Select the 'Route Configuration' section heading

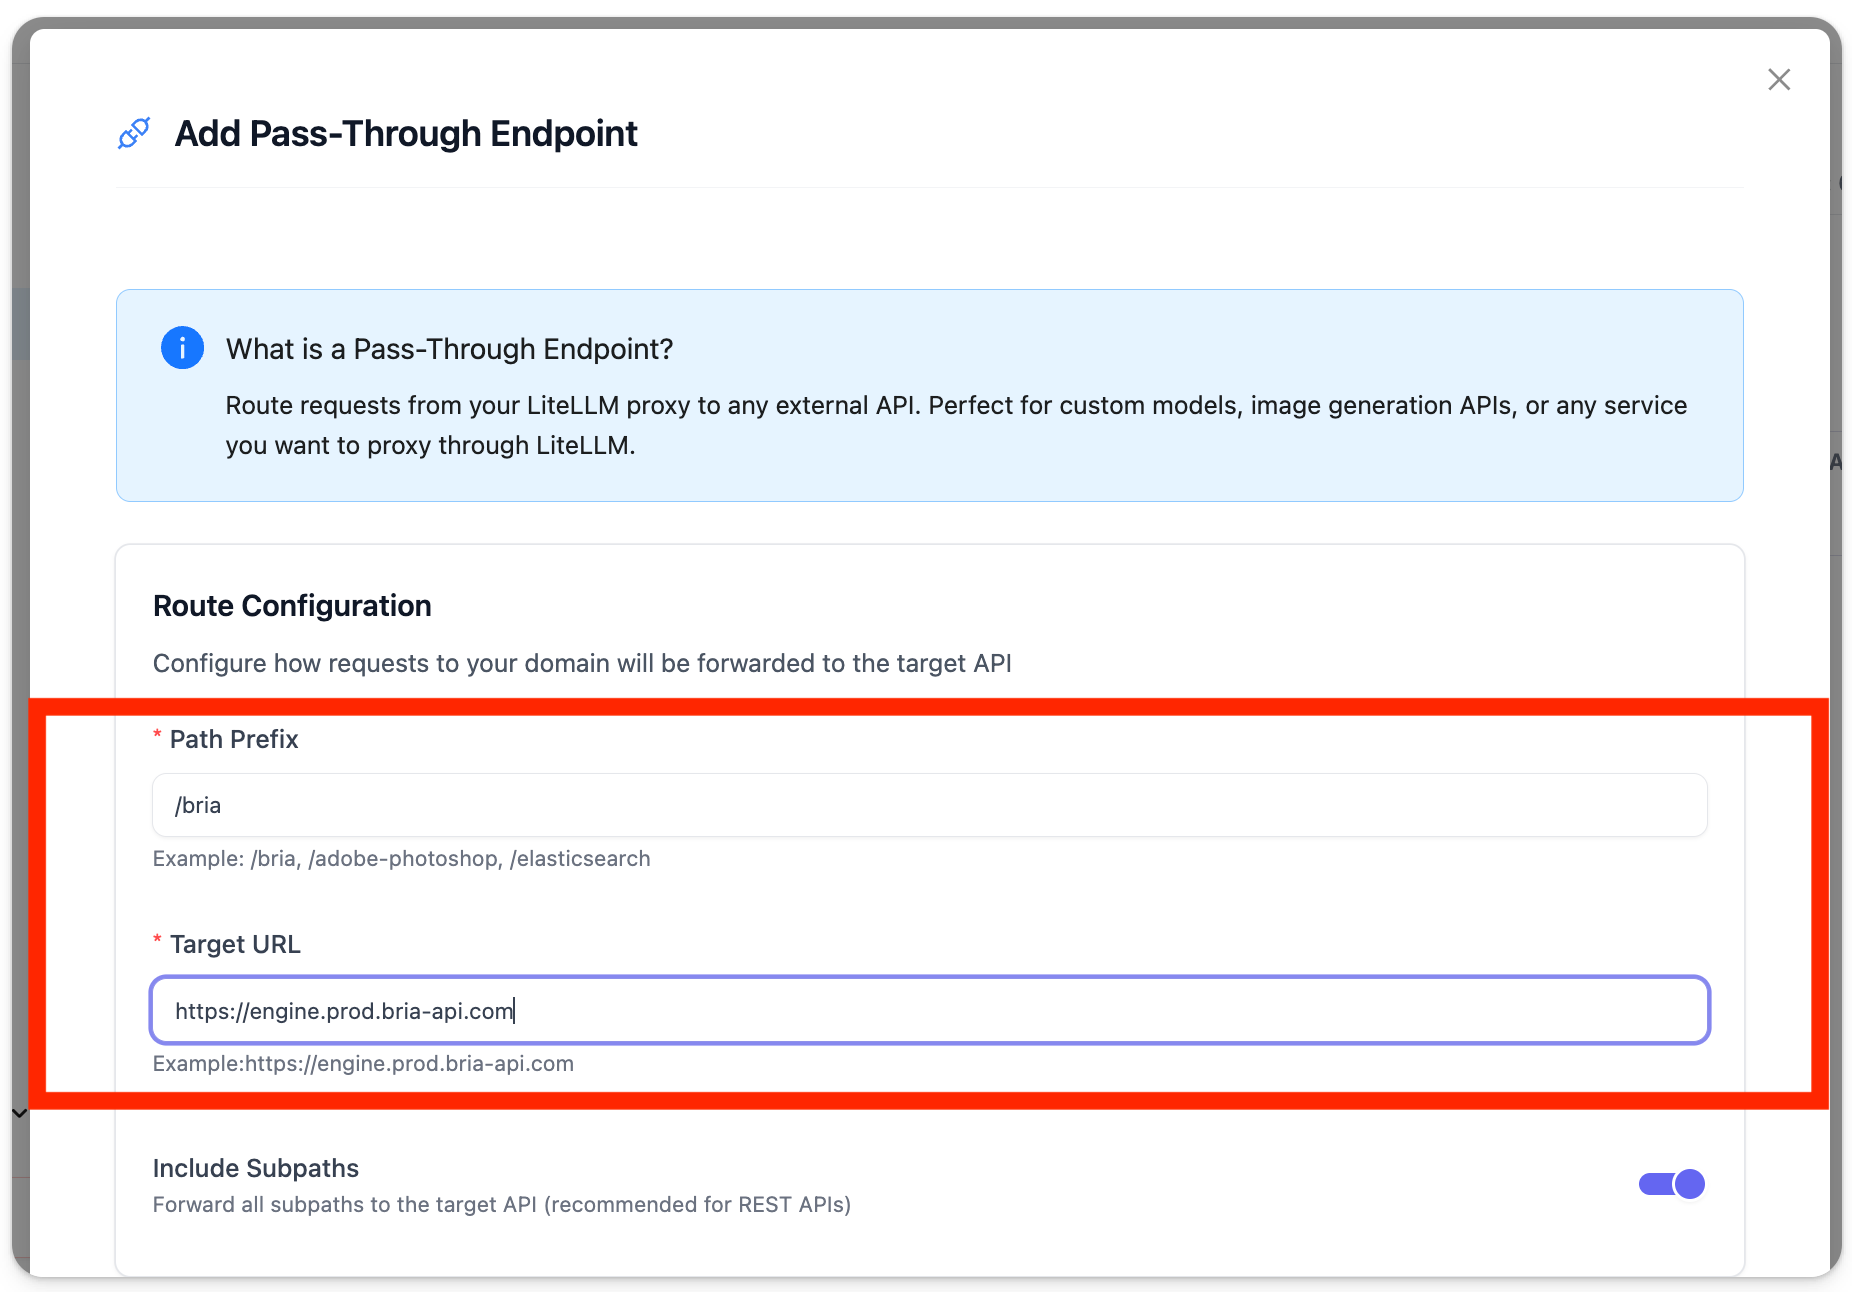[291, 605]
